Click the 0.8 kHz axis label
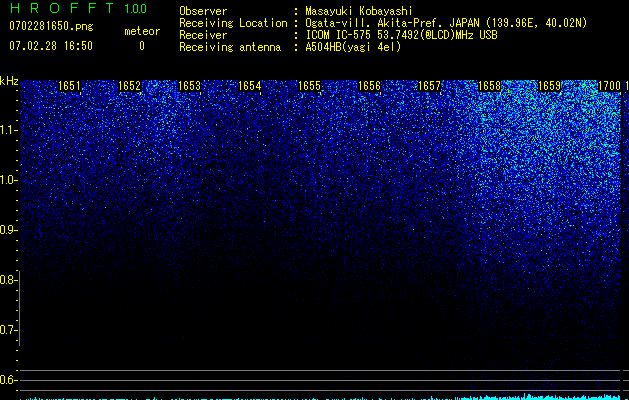The width and height of the screenshot is (629, 400). (8, 280)
